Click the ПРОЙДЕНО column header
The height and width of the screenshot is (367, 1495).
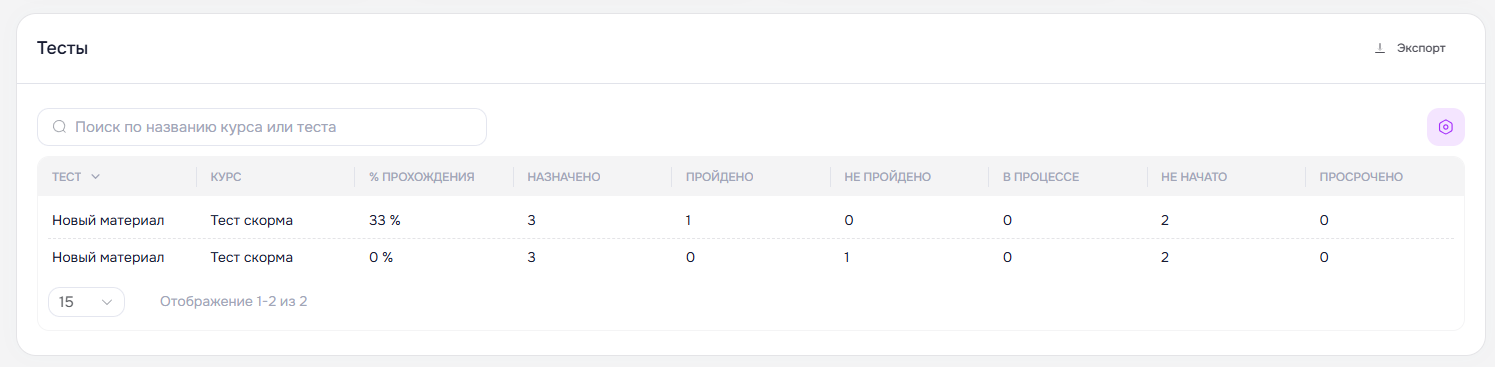[719, 177]
